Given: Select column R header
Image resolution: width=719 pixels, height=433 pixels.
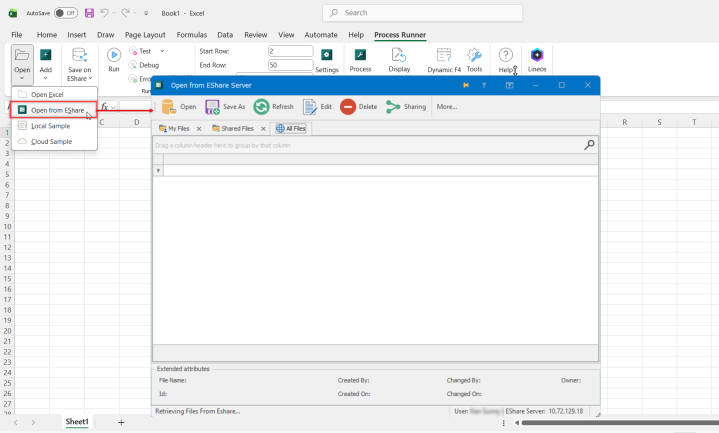Looking at the screenshot, I should point(625,122).
